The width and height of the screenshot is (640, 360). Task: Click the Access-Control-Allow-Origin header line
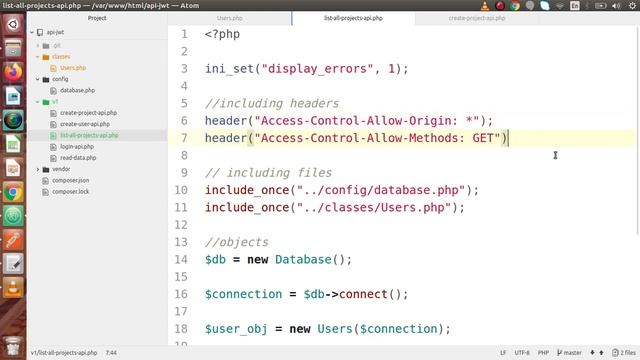click(x=349, y=121)
